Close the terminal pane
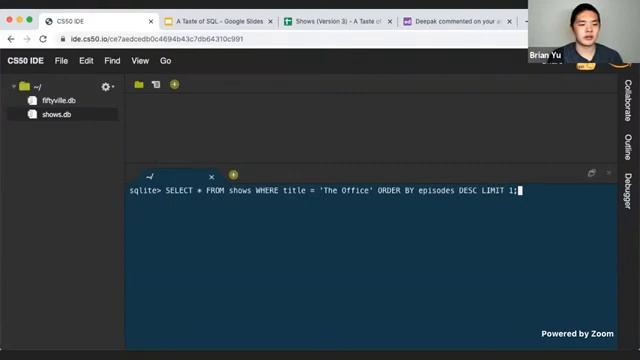Image resolution: width=640 pixels, height=360 pixels. (x=609, y=173)
